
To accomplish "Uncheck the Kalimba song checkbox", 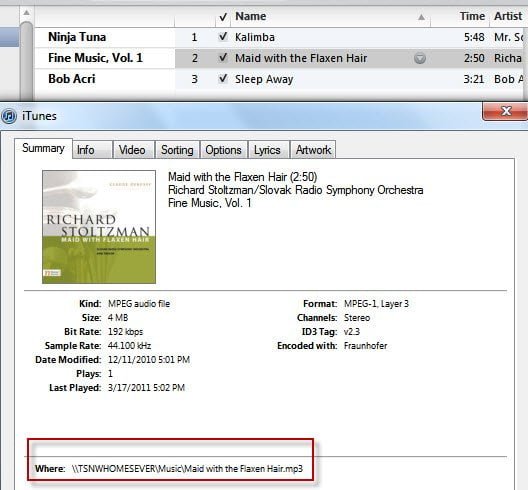I will click(x=223, y=37).
